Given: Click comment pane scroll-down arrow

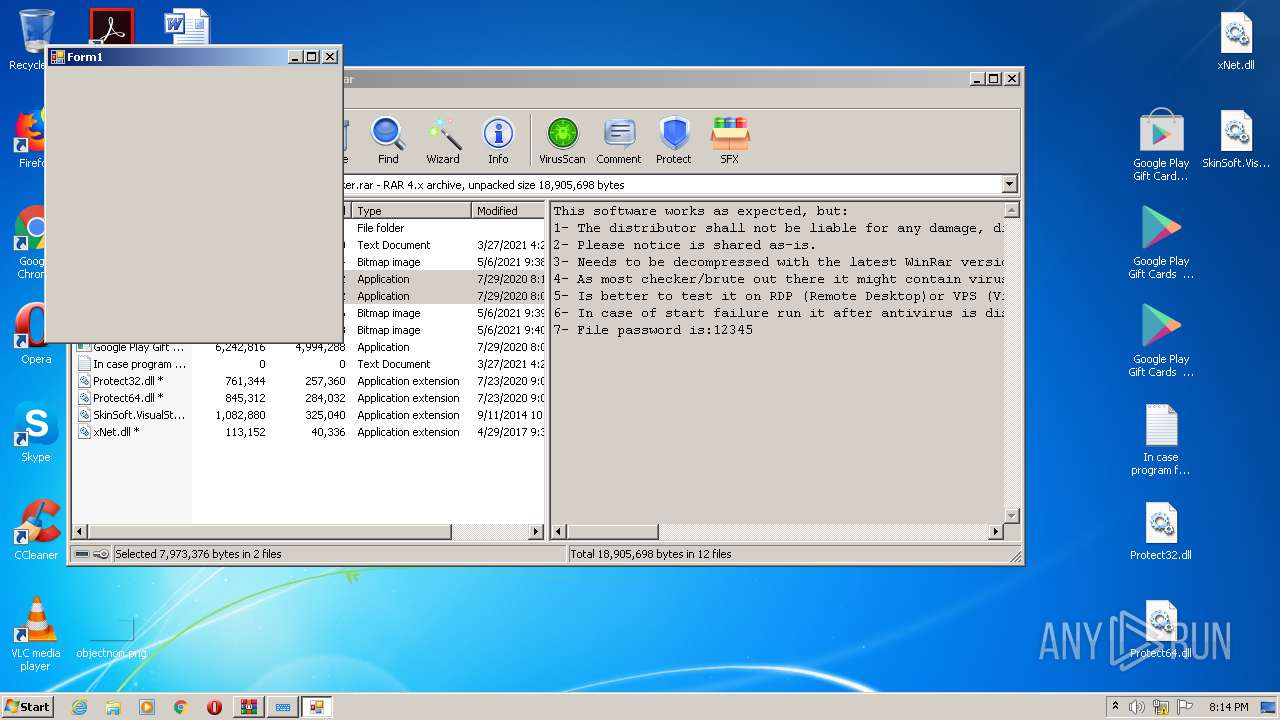Looking at the screenshot, I should (1011, 516).
